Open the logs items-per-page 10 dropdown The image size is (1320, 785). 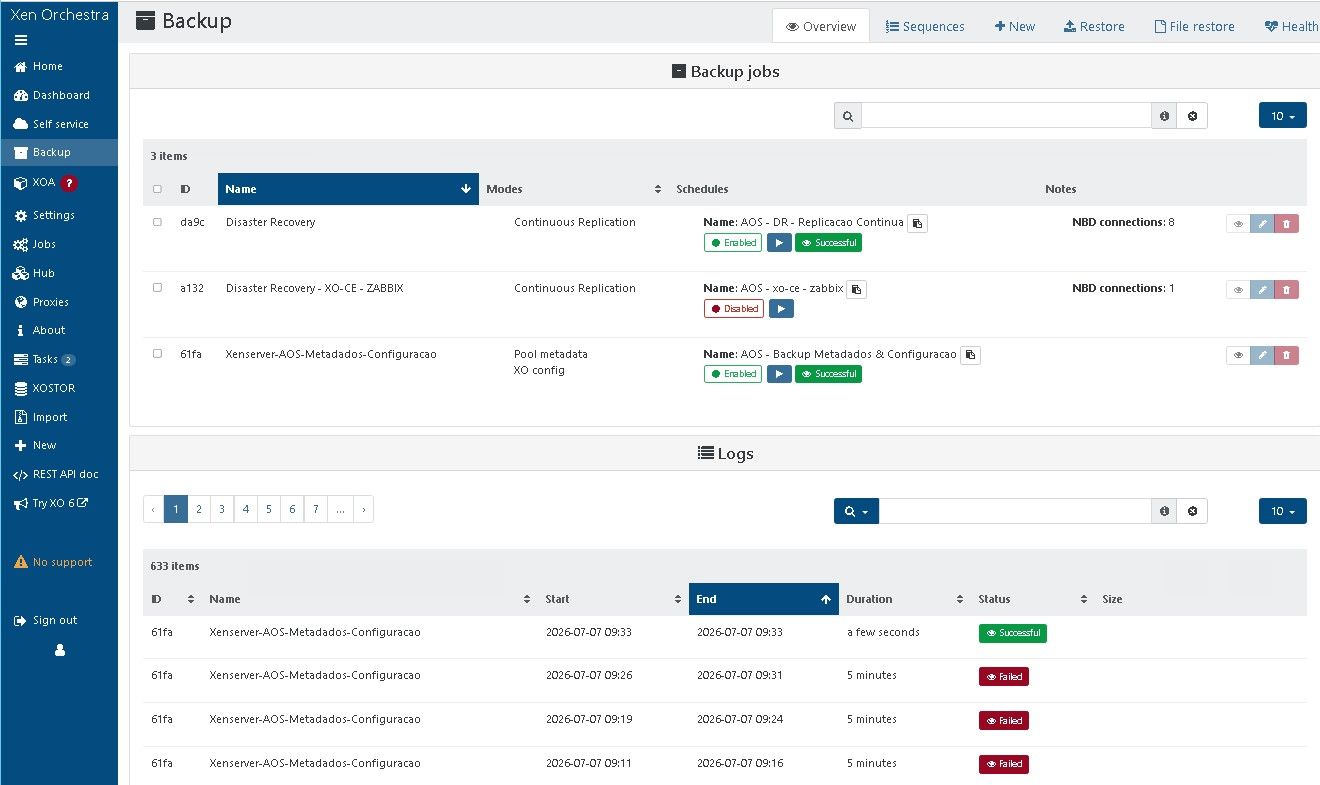point(1282,511)
